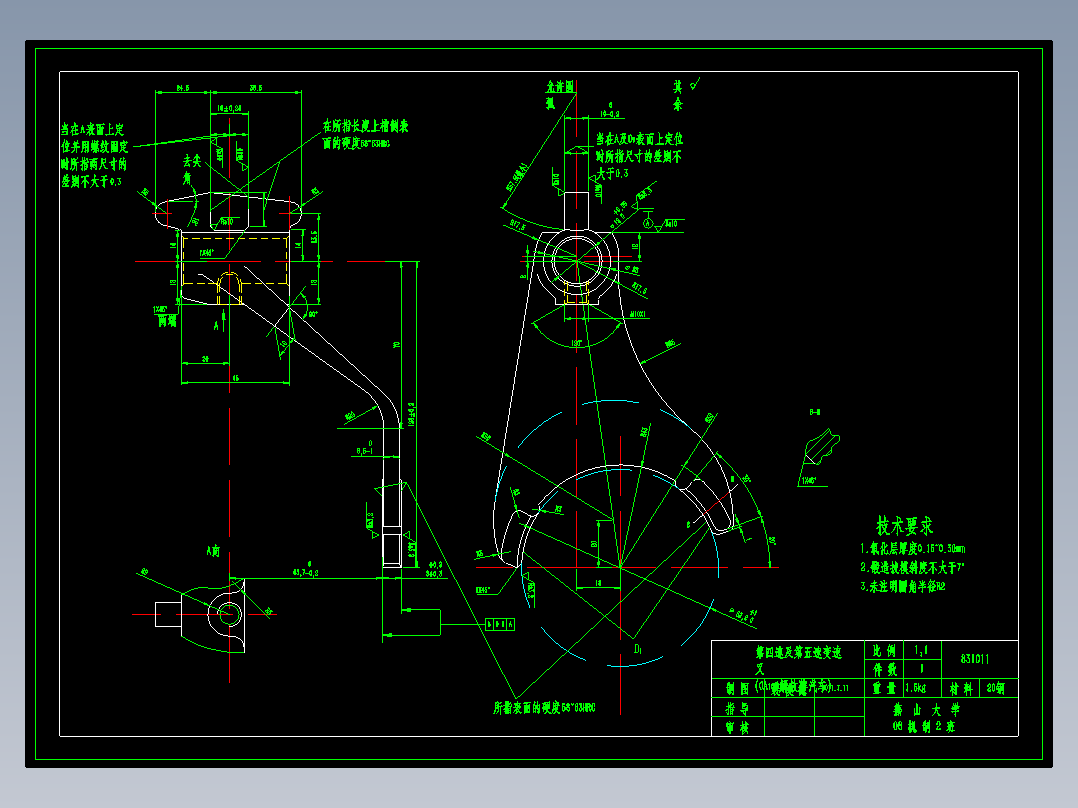This screenshot has height=808, width=1078.
Task: Select the 其余 surface finish label
Action: coord(679,95)
